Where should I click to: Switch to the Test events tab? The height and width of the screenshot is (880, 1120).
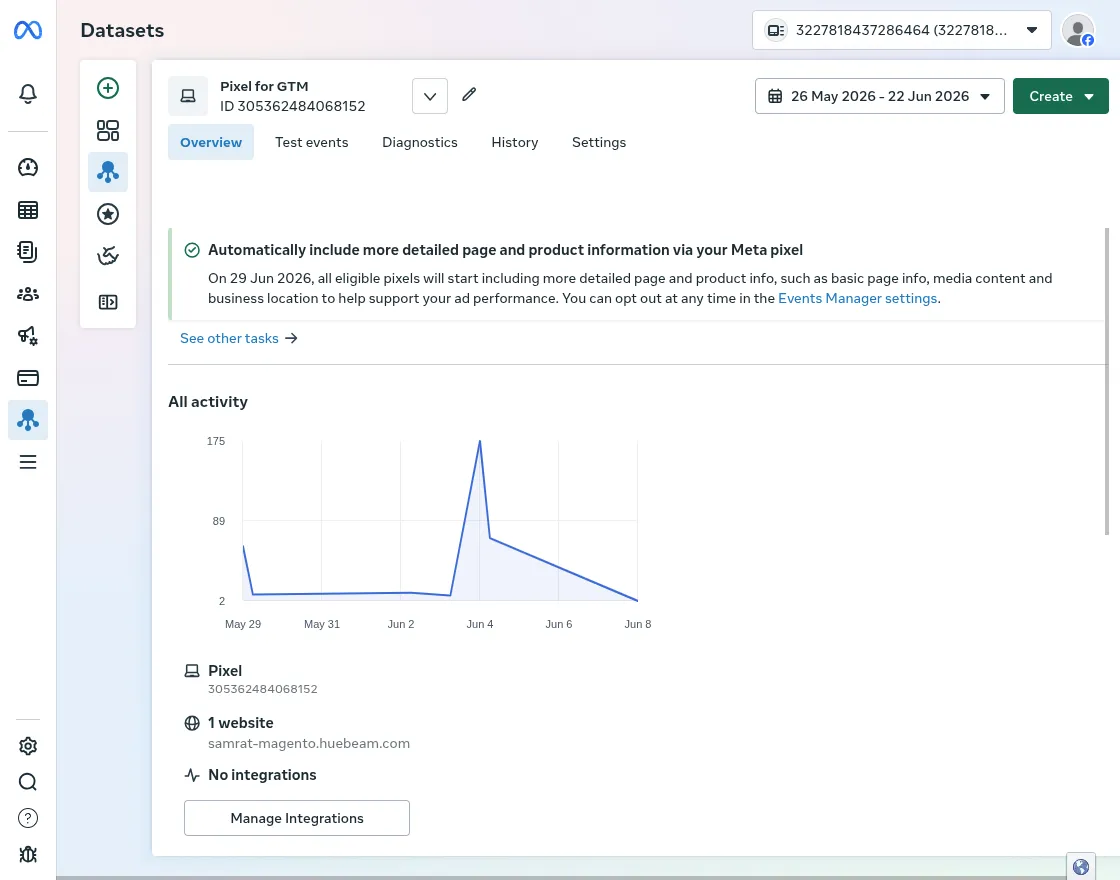pos(311,142)
